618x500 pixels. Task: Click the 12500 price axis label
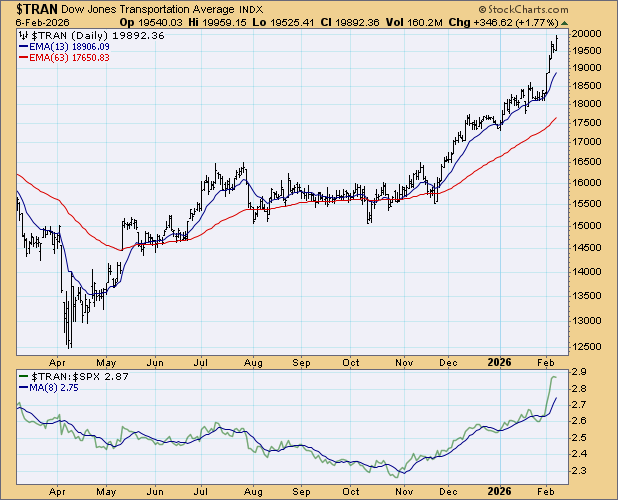pos(589,347)
